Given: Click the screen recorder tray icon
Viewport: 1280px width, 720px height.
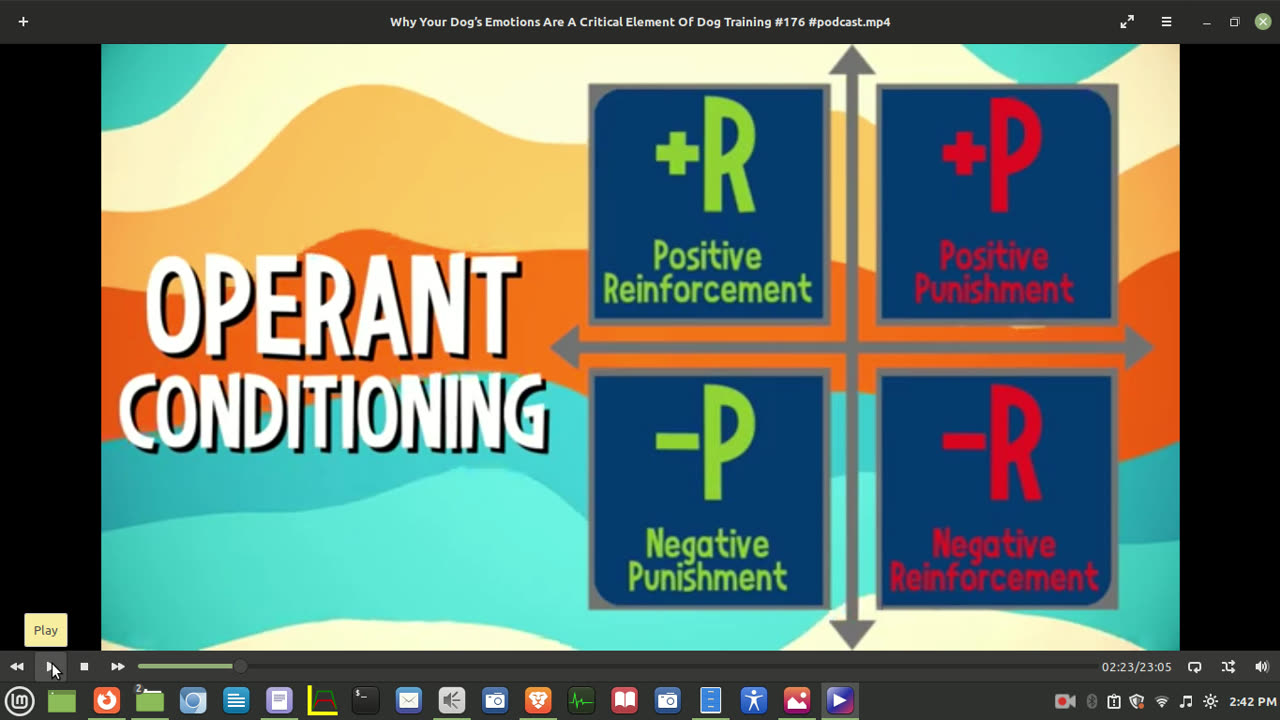Looking at the screenshot, I should pyautogui.click(x=1065, y=702).
